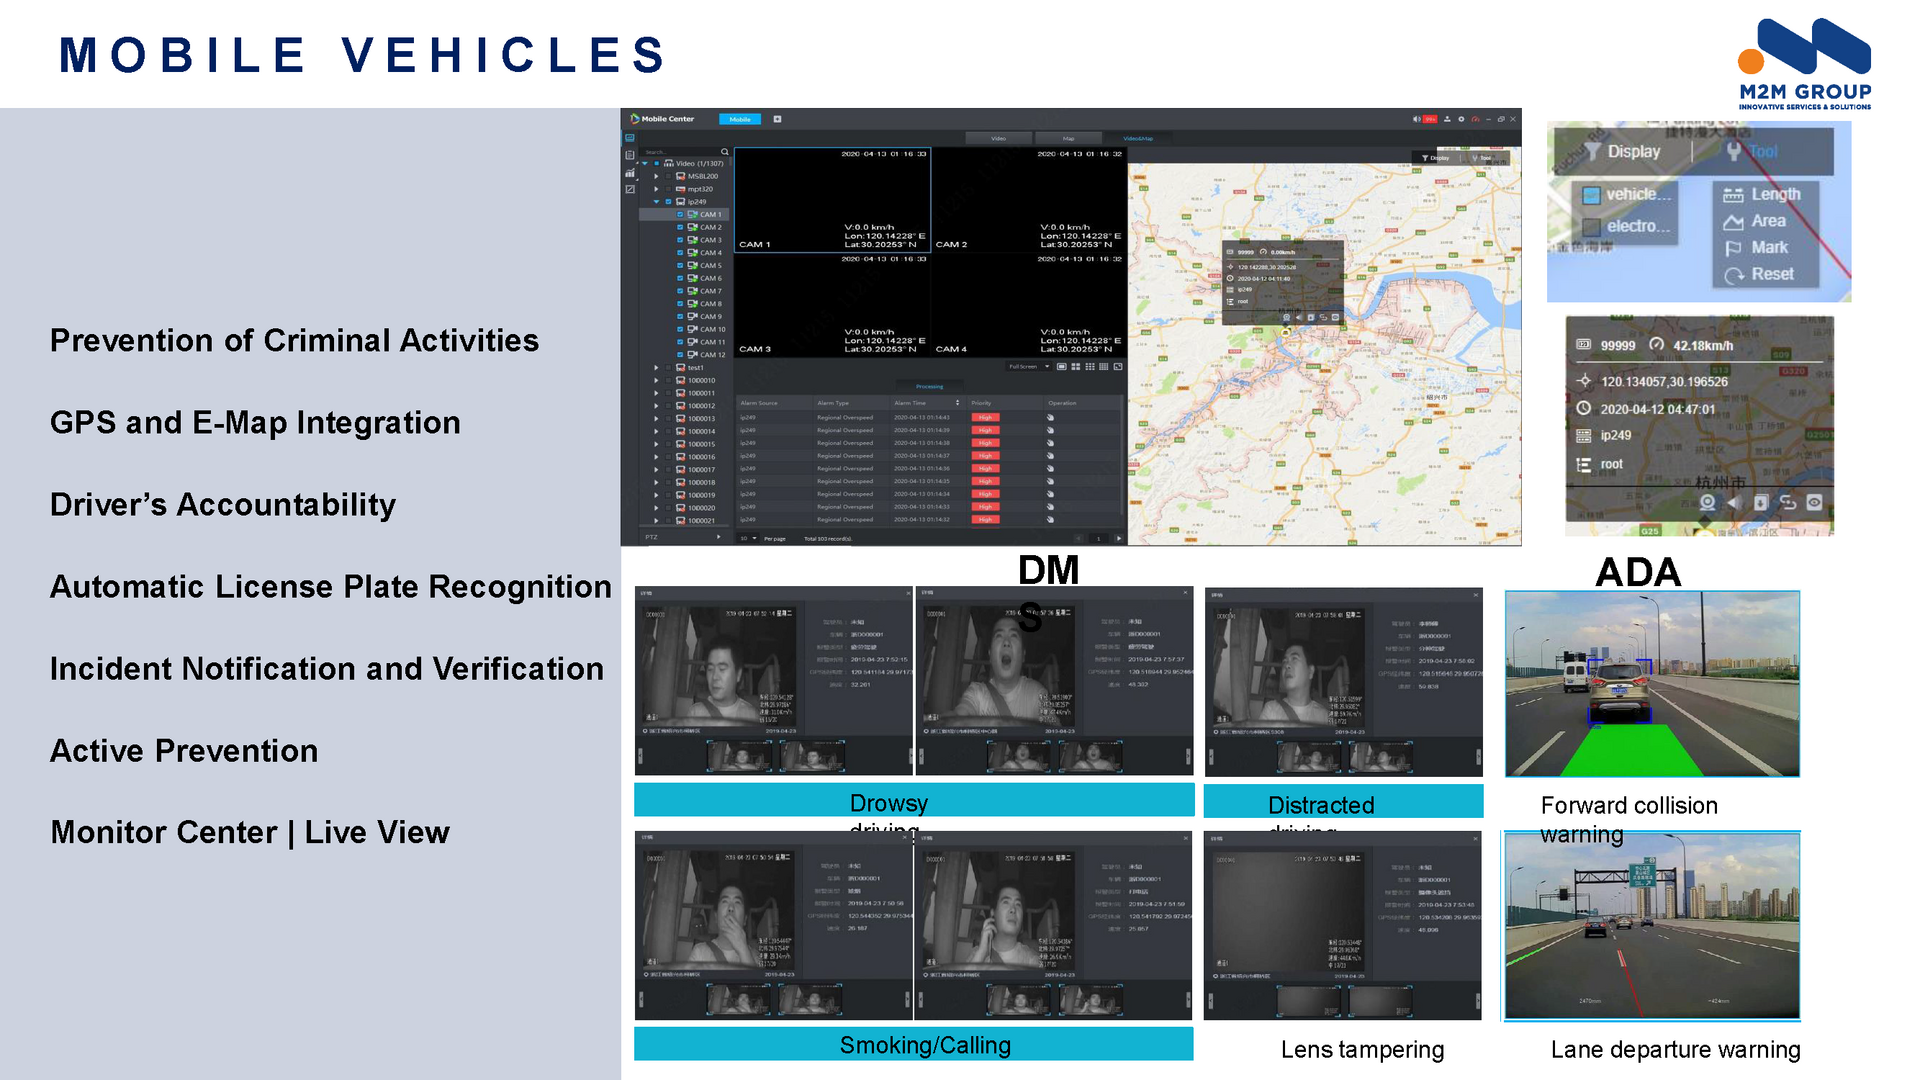The image size is (1920, 1080).
Task: Select the CAM 3 video pane
Action: (832, 306)
